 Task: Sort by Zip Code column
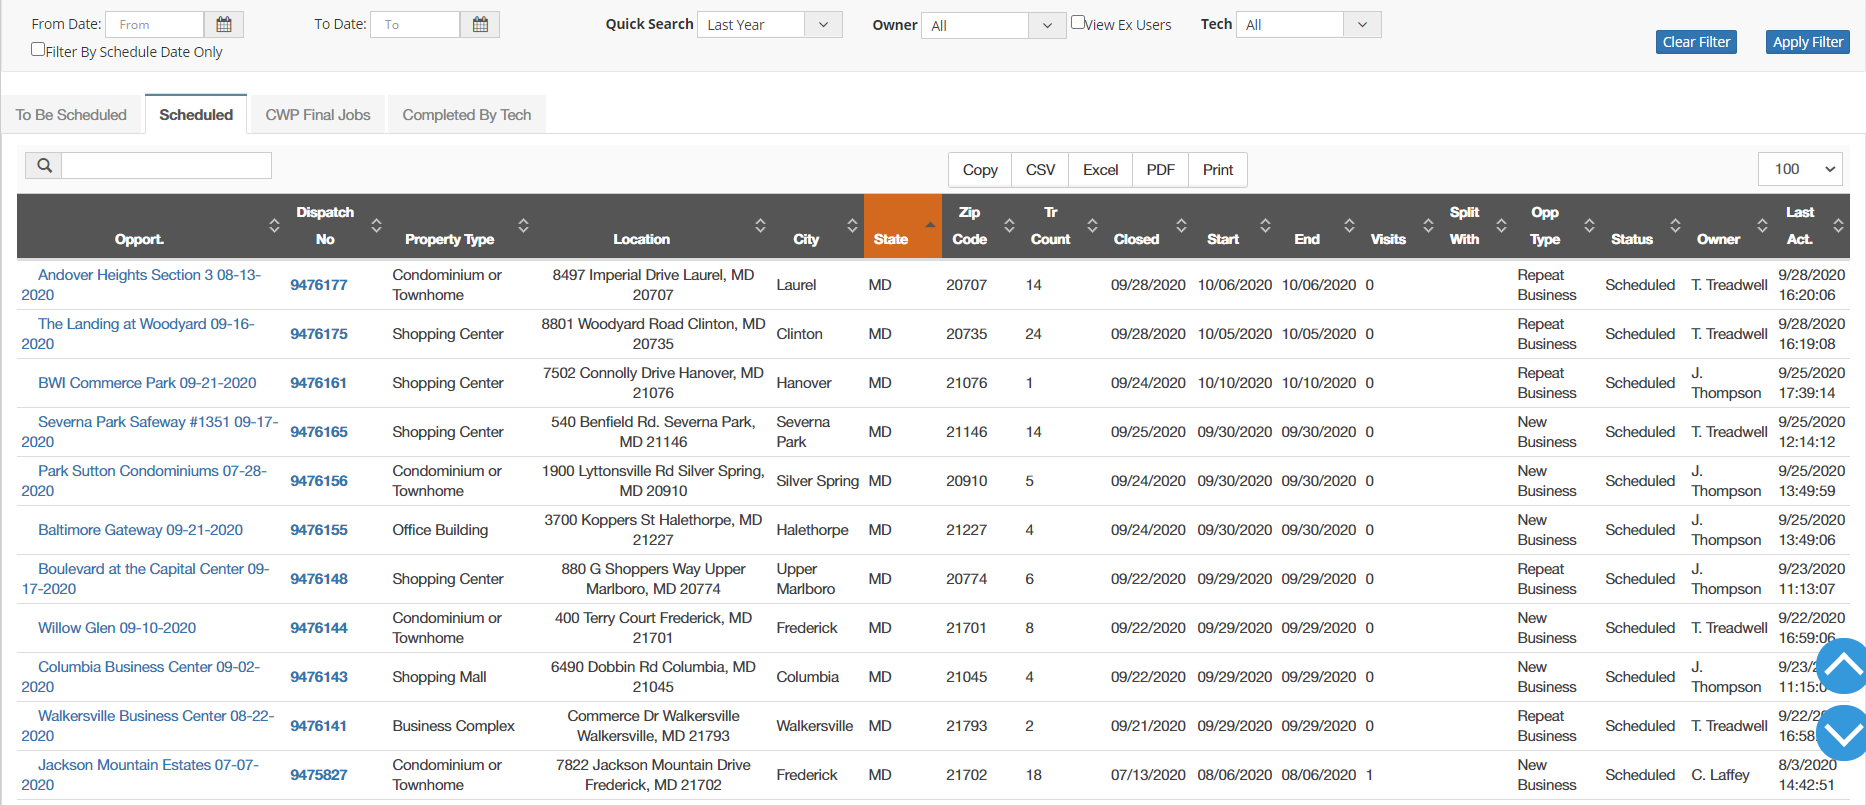(980, 226)
